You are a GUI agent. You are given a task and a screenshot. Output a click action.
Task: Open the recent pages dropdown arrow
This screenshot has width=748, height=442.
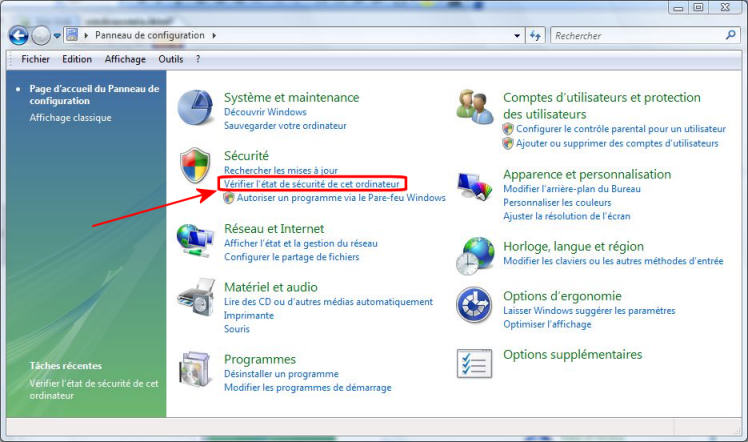[x=57, y=36]
